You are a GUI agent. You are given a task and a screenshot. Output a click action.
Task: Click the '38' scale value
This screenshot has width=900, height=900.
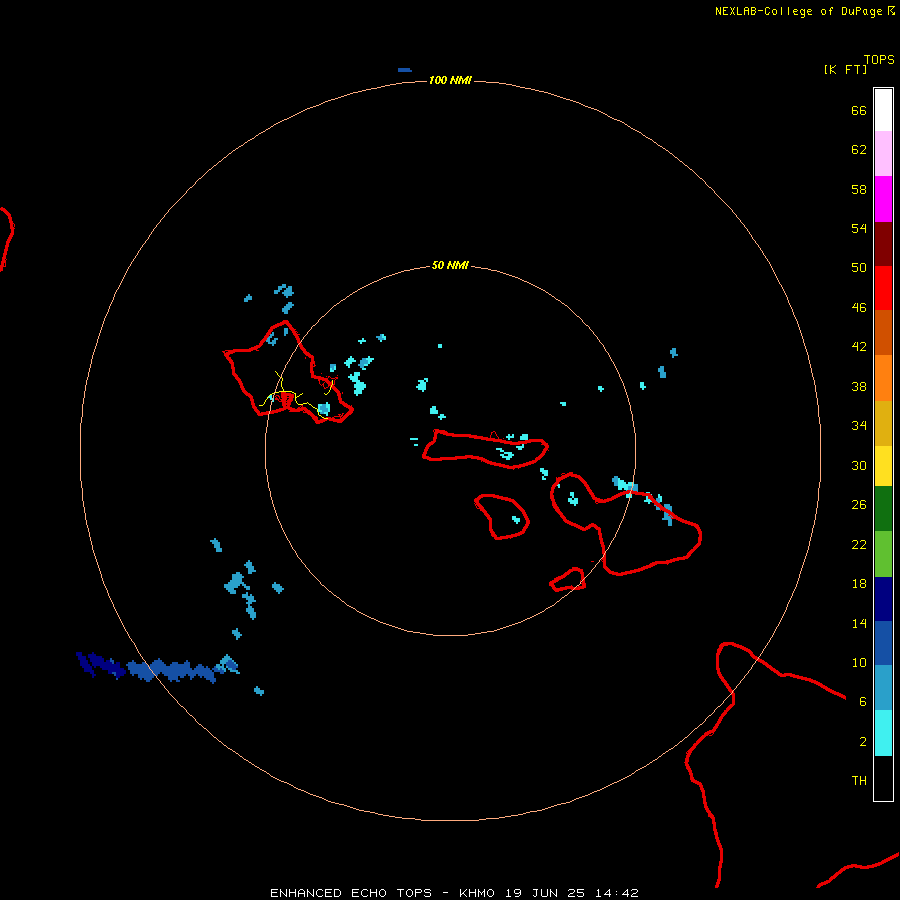(859, 386)
